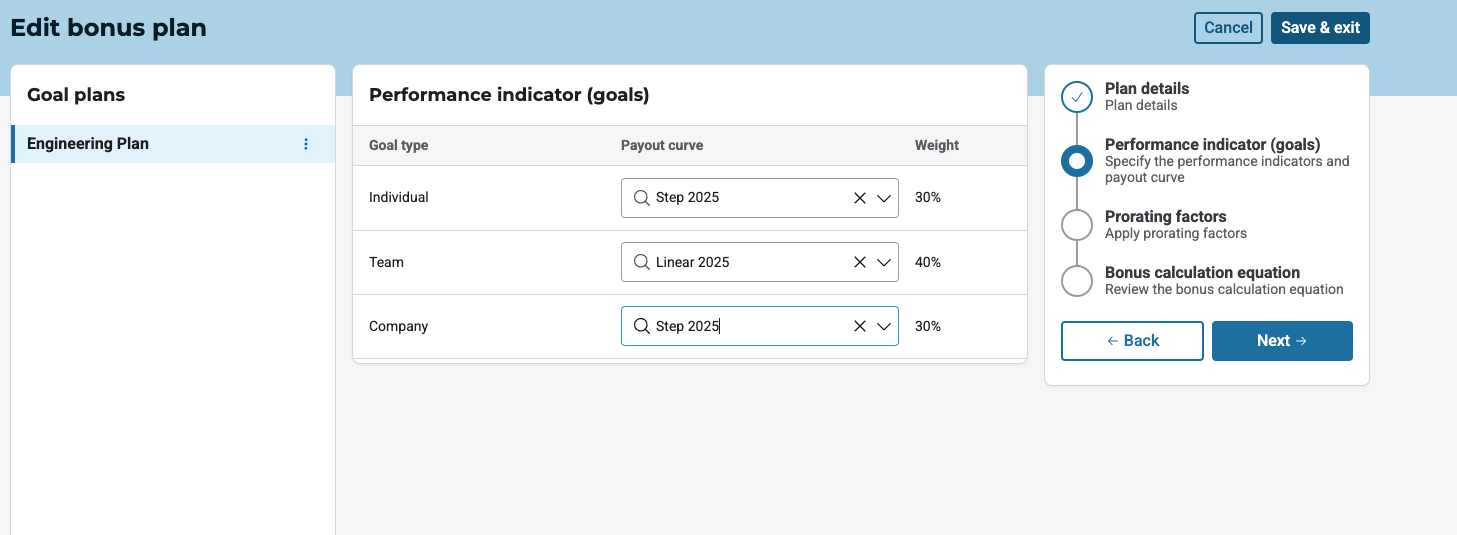Open the Engineering Plan three-dot menu
Image resolution: width=1457 pixels, height=535 pixels.
tap(306, 144)
